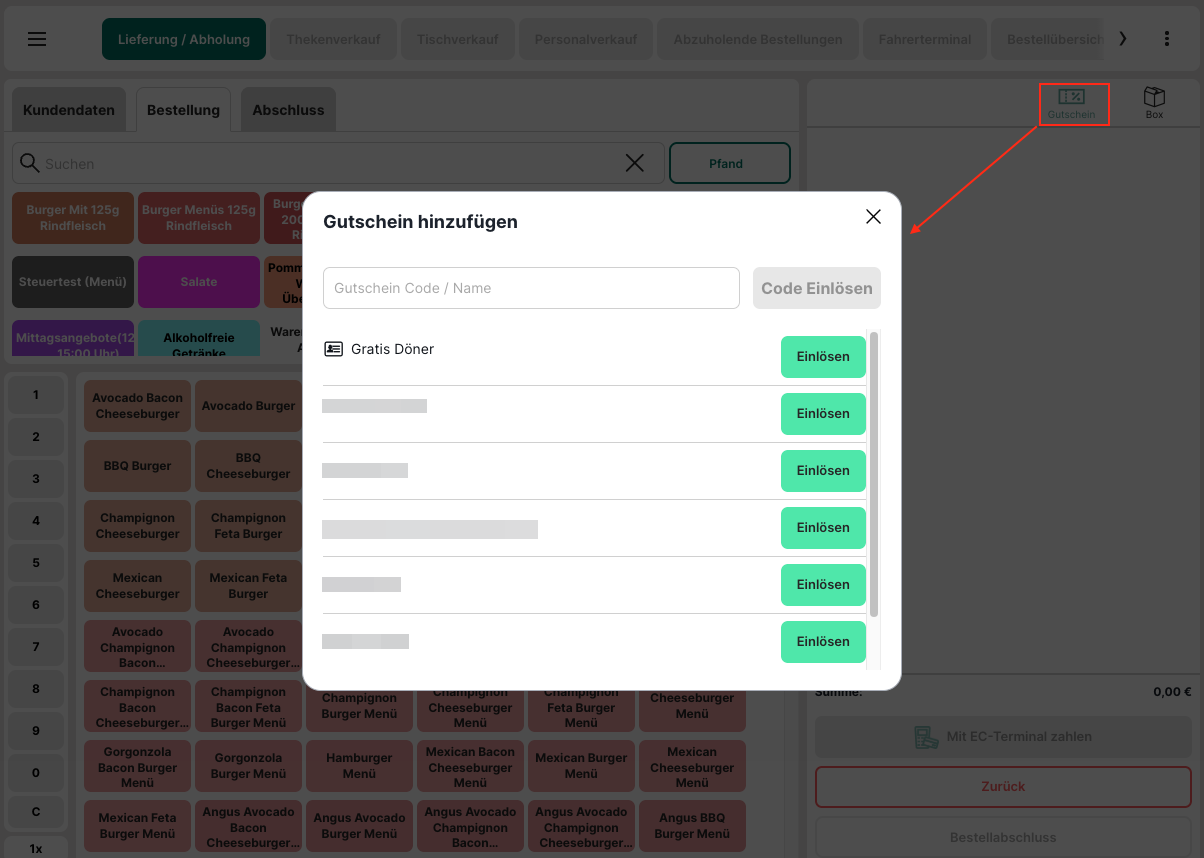This screenshot has height=858, width=1204.
Task: Click the Zurück button
Action: point(1003,786)
